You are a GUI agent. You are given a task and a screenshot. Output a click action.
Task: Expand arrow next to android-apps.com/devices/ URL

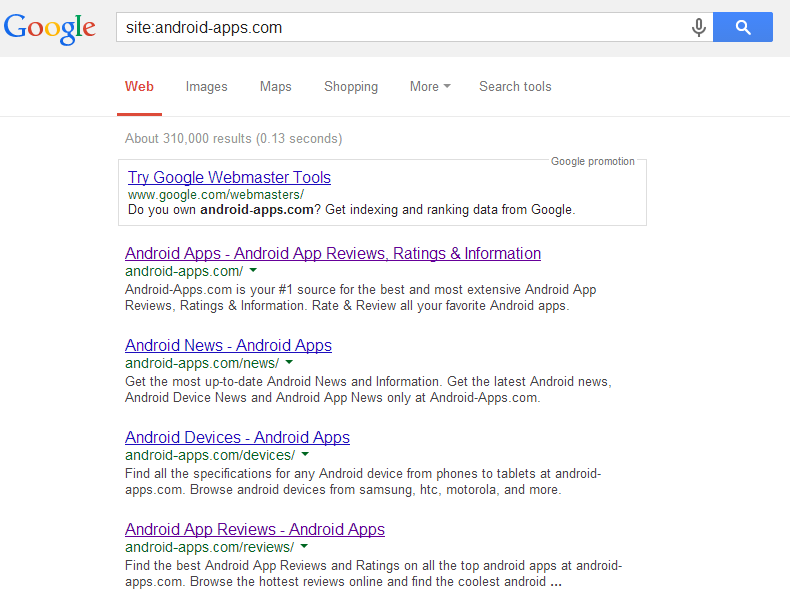point(305,455)
